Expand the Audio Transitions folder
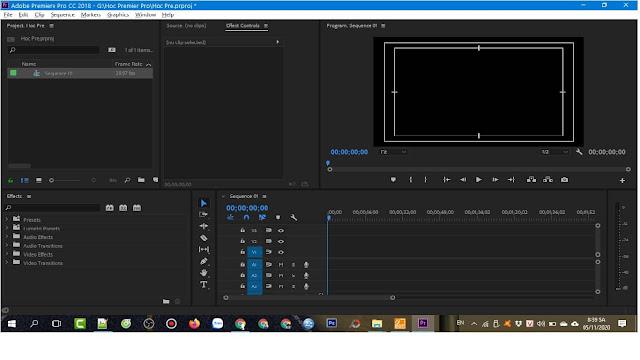The width and height of the screenshot is (640, 360). click(x=7, y=246)
